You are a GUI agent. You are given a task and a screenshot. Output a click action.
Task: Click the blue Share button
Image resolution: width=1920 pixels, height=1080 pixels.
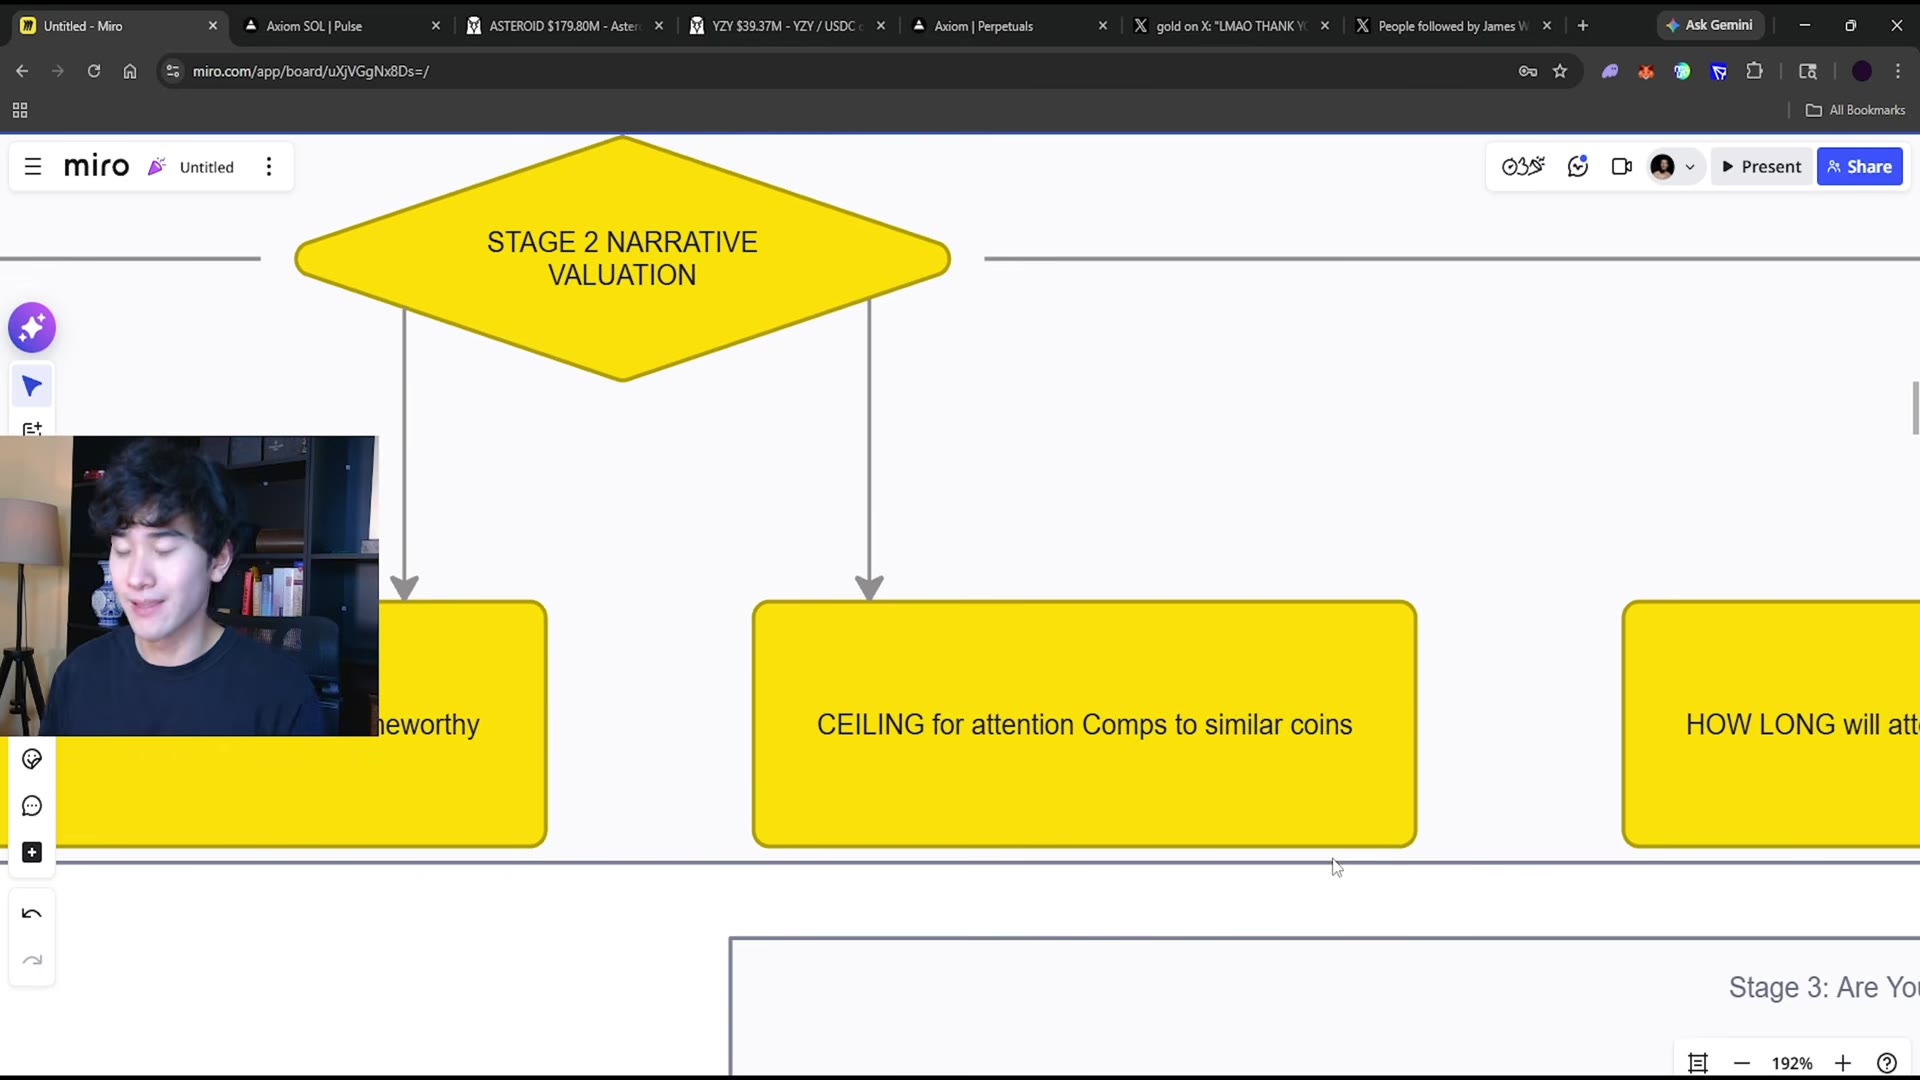tap(1859, 167)
